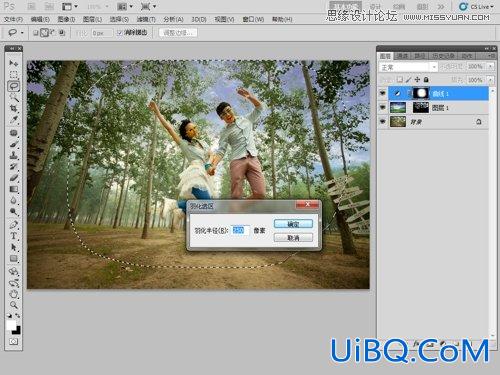
Task: Select the Lasso tool in the toolbox
Action: (x=14, y=86)
